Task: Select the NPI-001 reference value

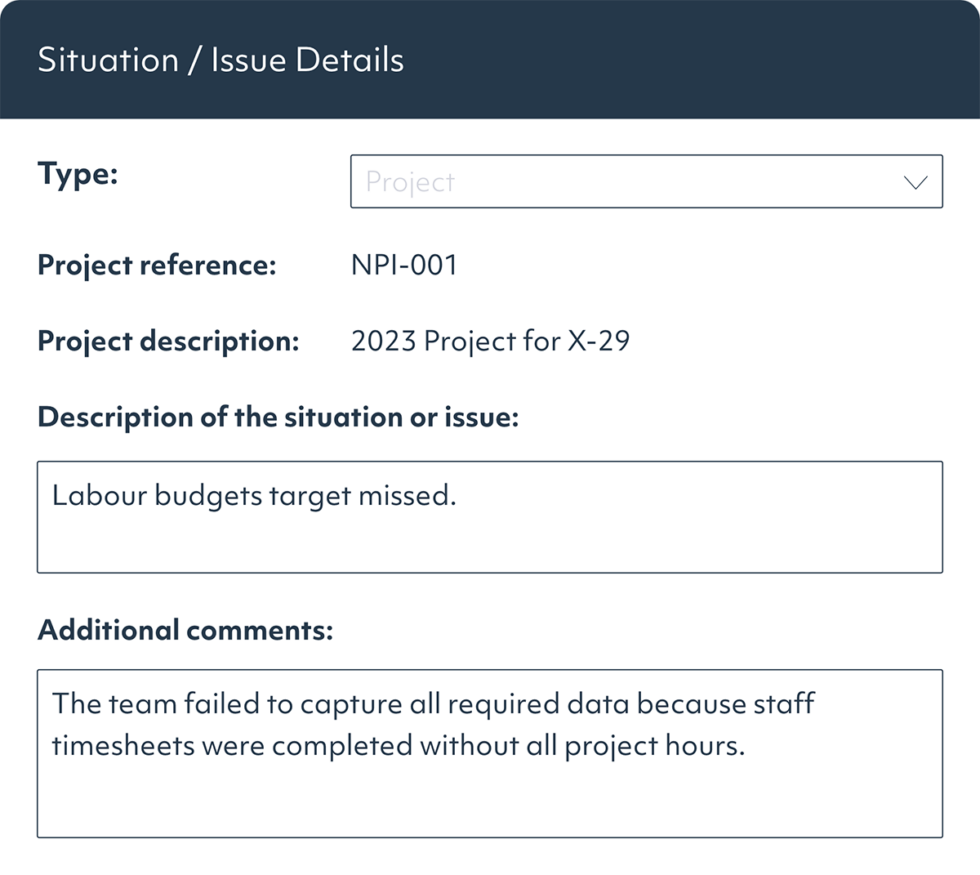Action: tap(404, 265)
